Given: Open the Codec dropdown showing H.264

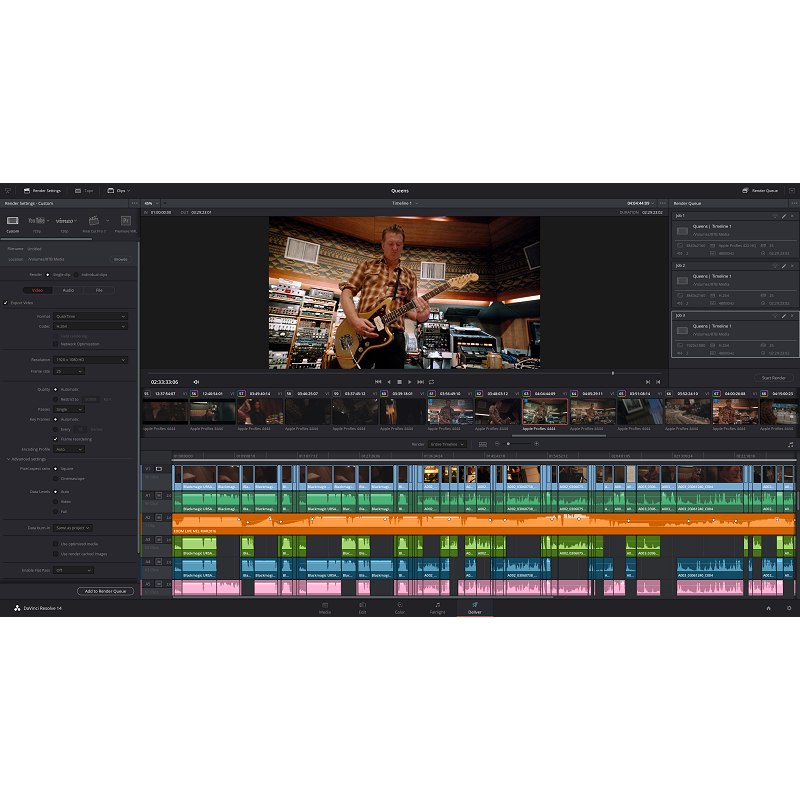Looking at the screenshot, I should pos(90,326).
